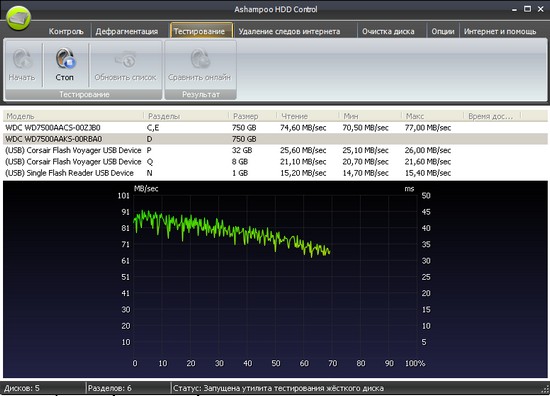Select the Single Flash Reader USB Device row
The image size is (550, 396).
point(275,173)
